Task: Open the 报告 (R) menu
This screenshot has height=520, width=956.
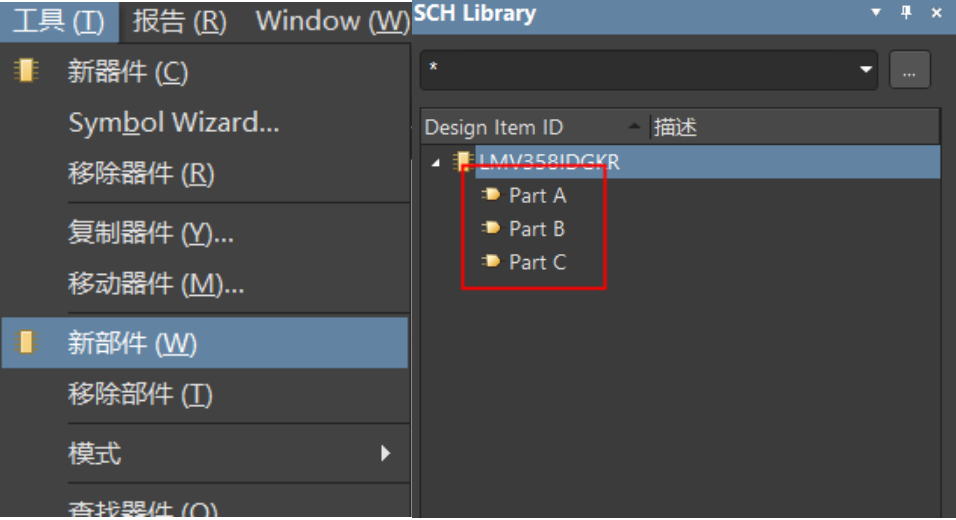Action: point(180,21)
